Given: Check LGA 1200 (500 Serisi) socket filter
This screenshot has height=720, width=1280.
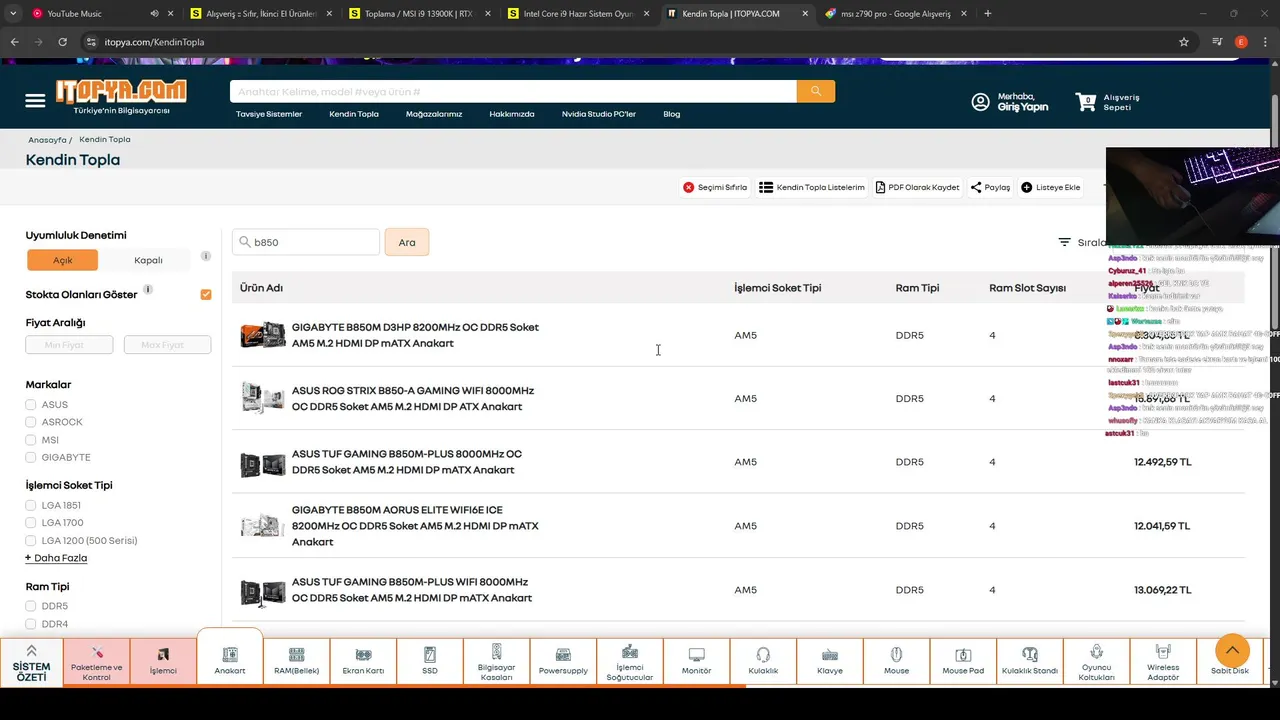Looking at the screenshot, I should pyautogui.click(x=32, y=540).
